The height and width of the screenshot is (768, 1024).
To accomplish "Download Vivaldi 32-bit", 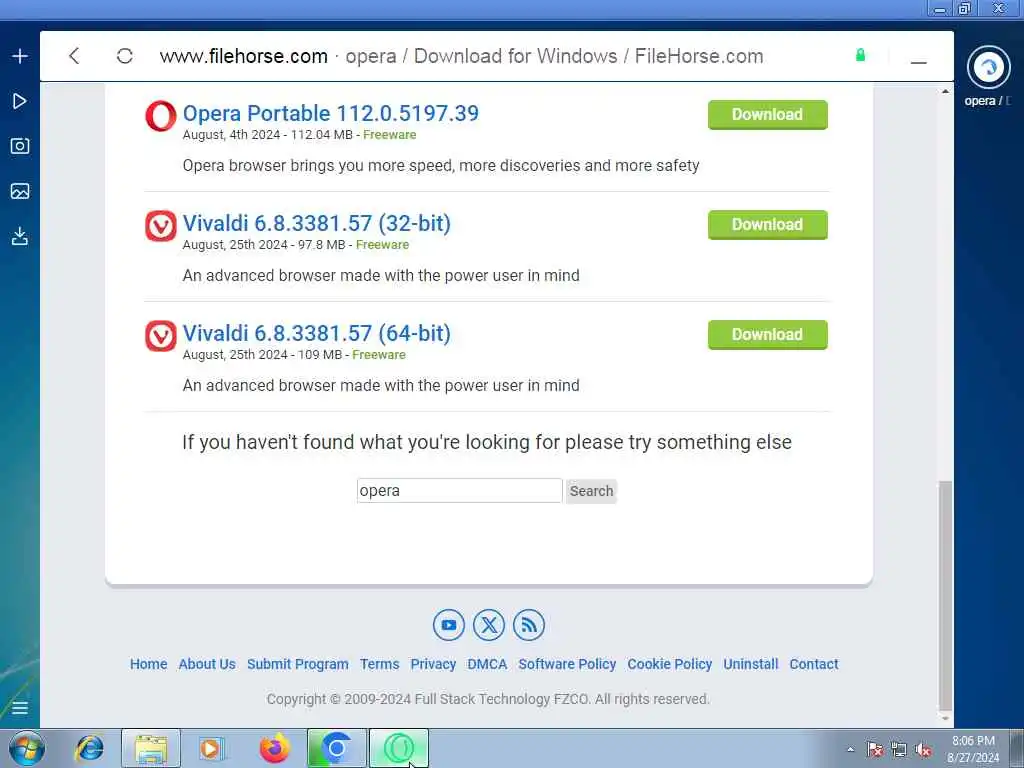I will pos(767,225).
